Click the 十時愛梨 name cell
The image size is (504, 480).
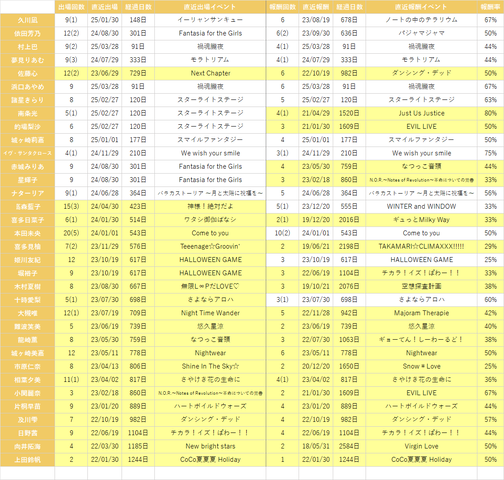28,300
